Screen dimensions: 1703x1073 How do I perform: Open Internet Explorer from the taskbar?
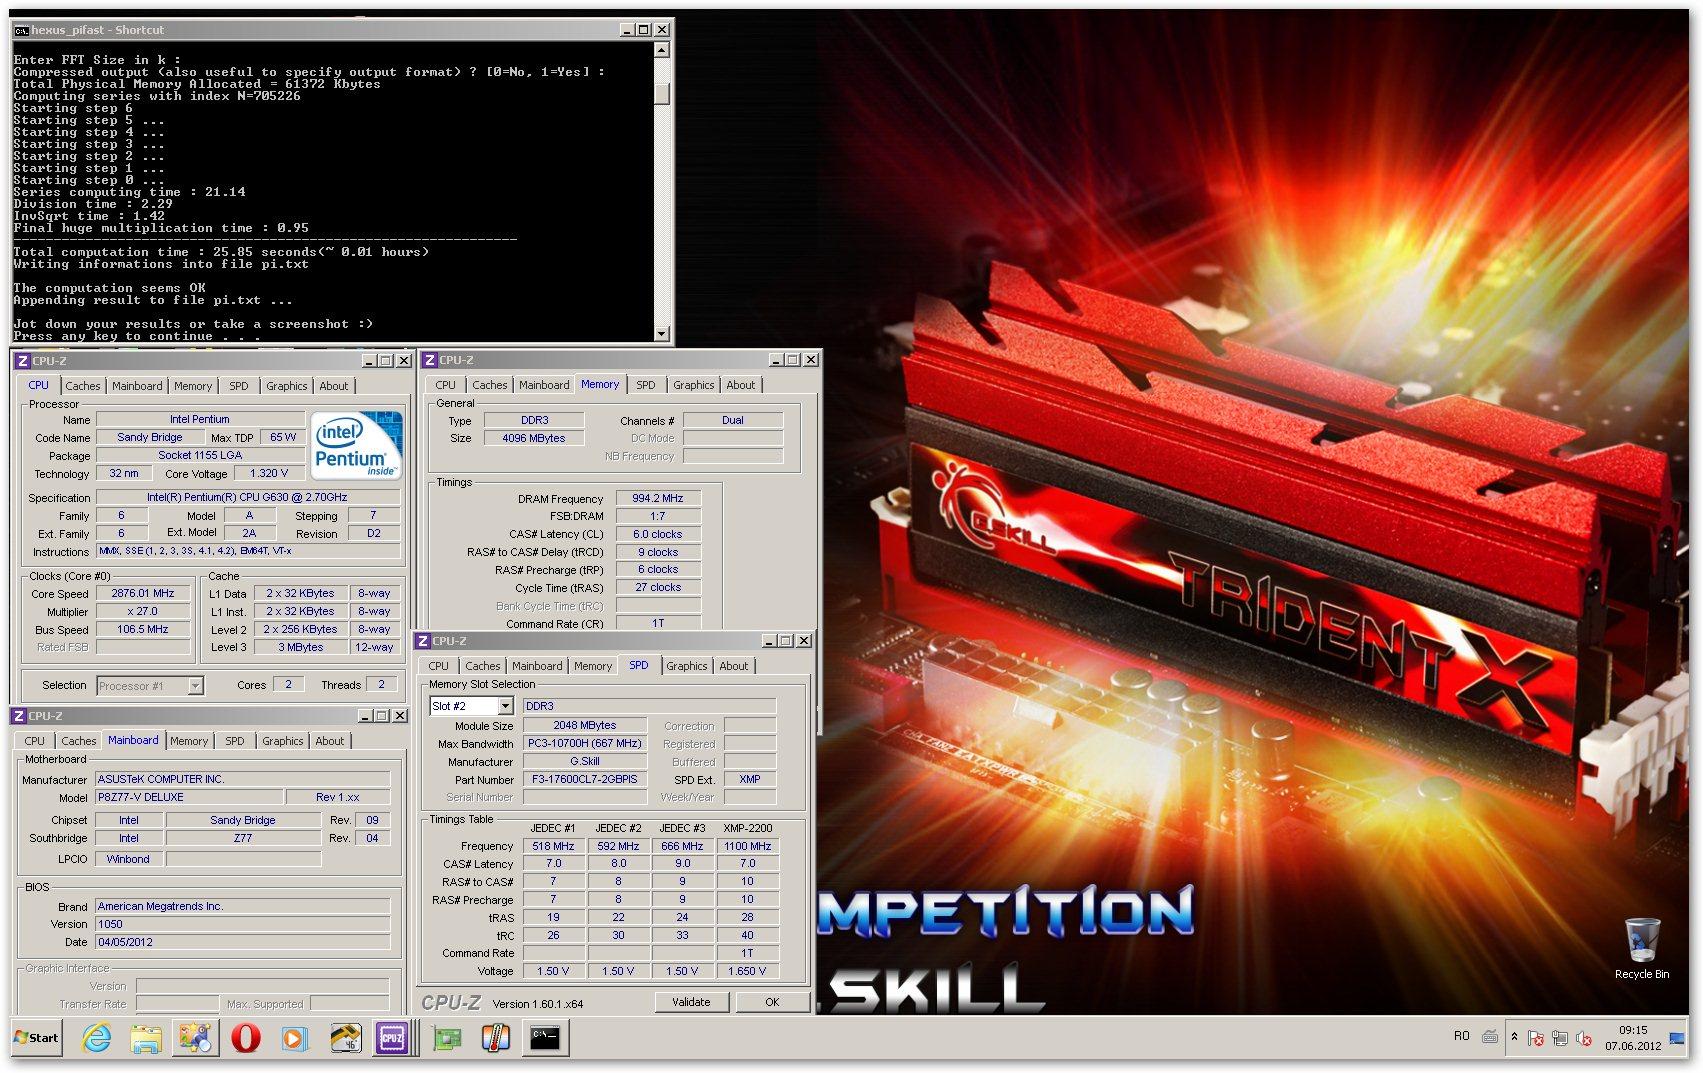point(96,1038)
